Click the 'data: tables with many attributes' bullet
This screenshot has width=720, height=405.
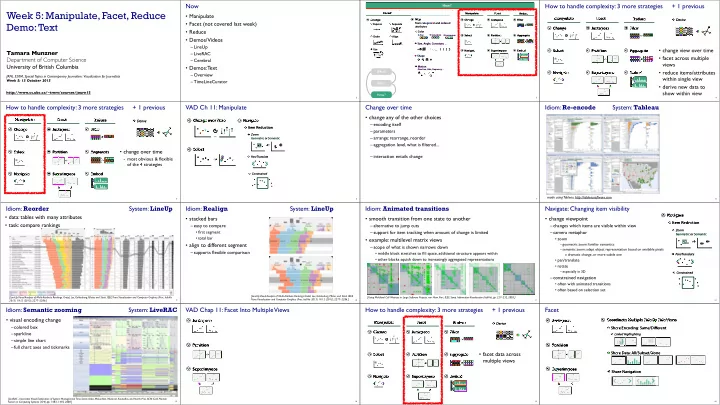point(44,217)
